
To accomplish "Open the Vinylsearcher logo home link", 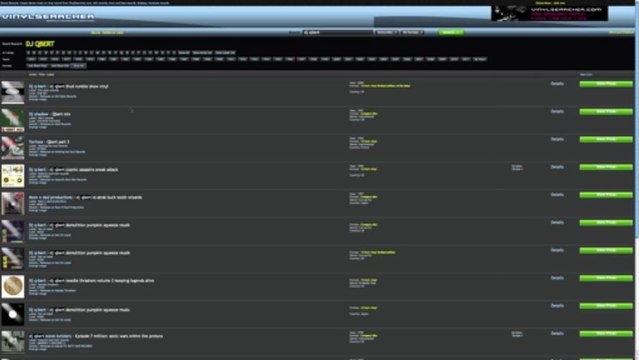I will [48, 17].
